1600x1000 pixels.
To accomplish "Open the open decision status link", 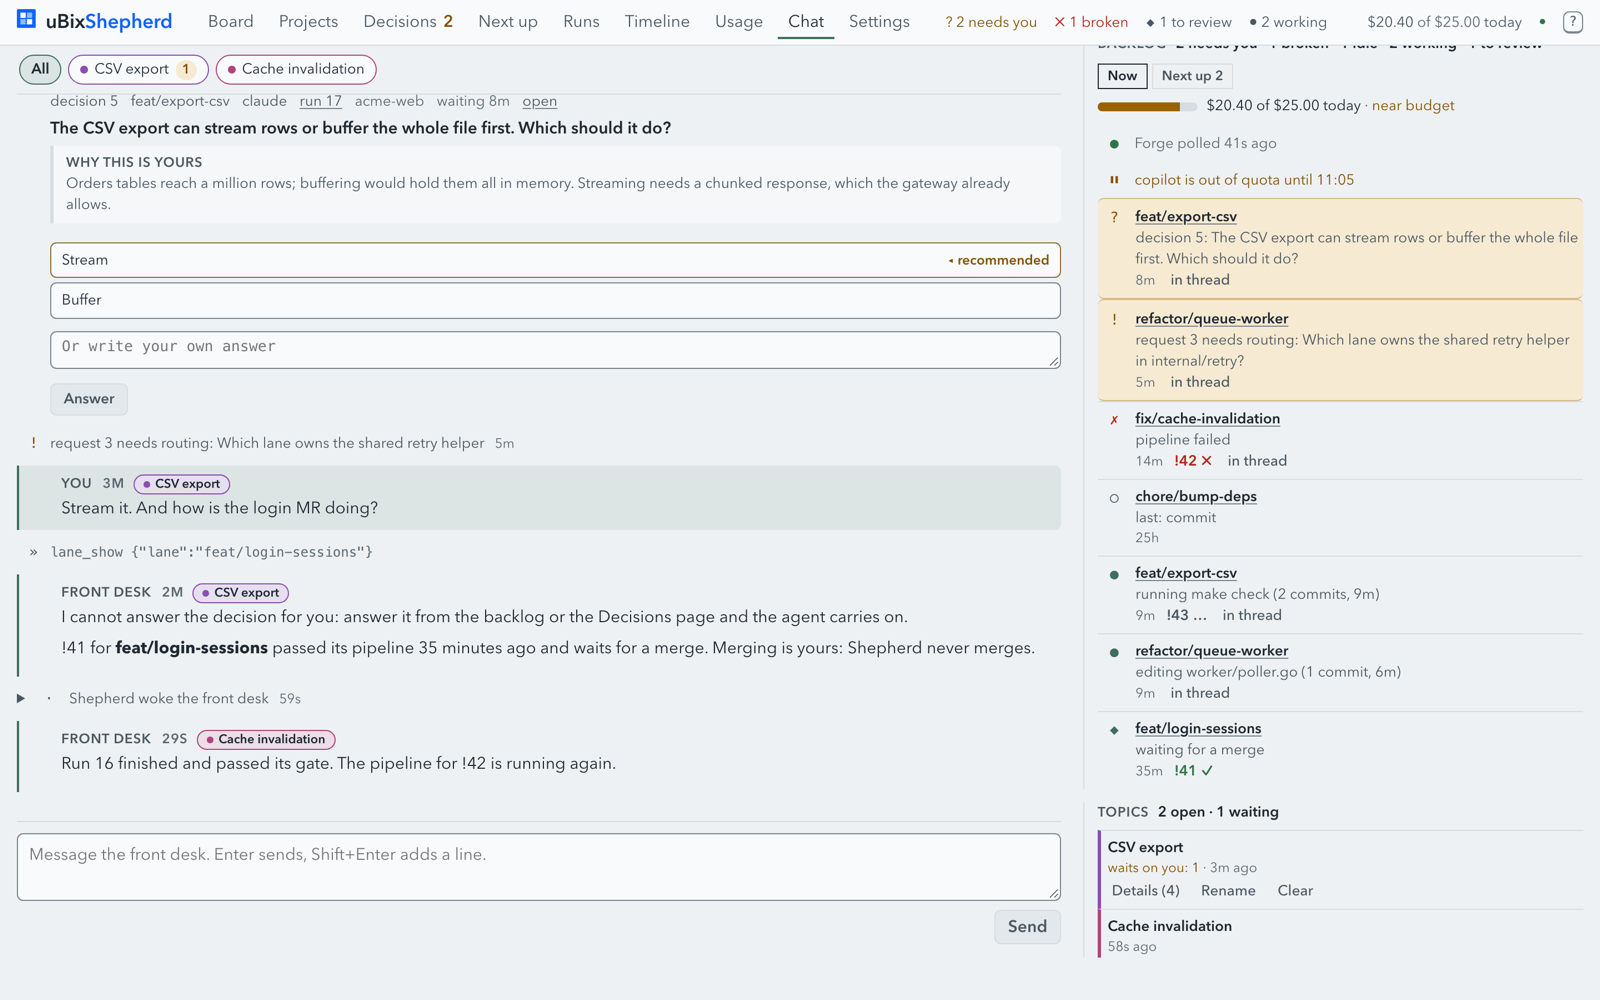I will point(540,101).
